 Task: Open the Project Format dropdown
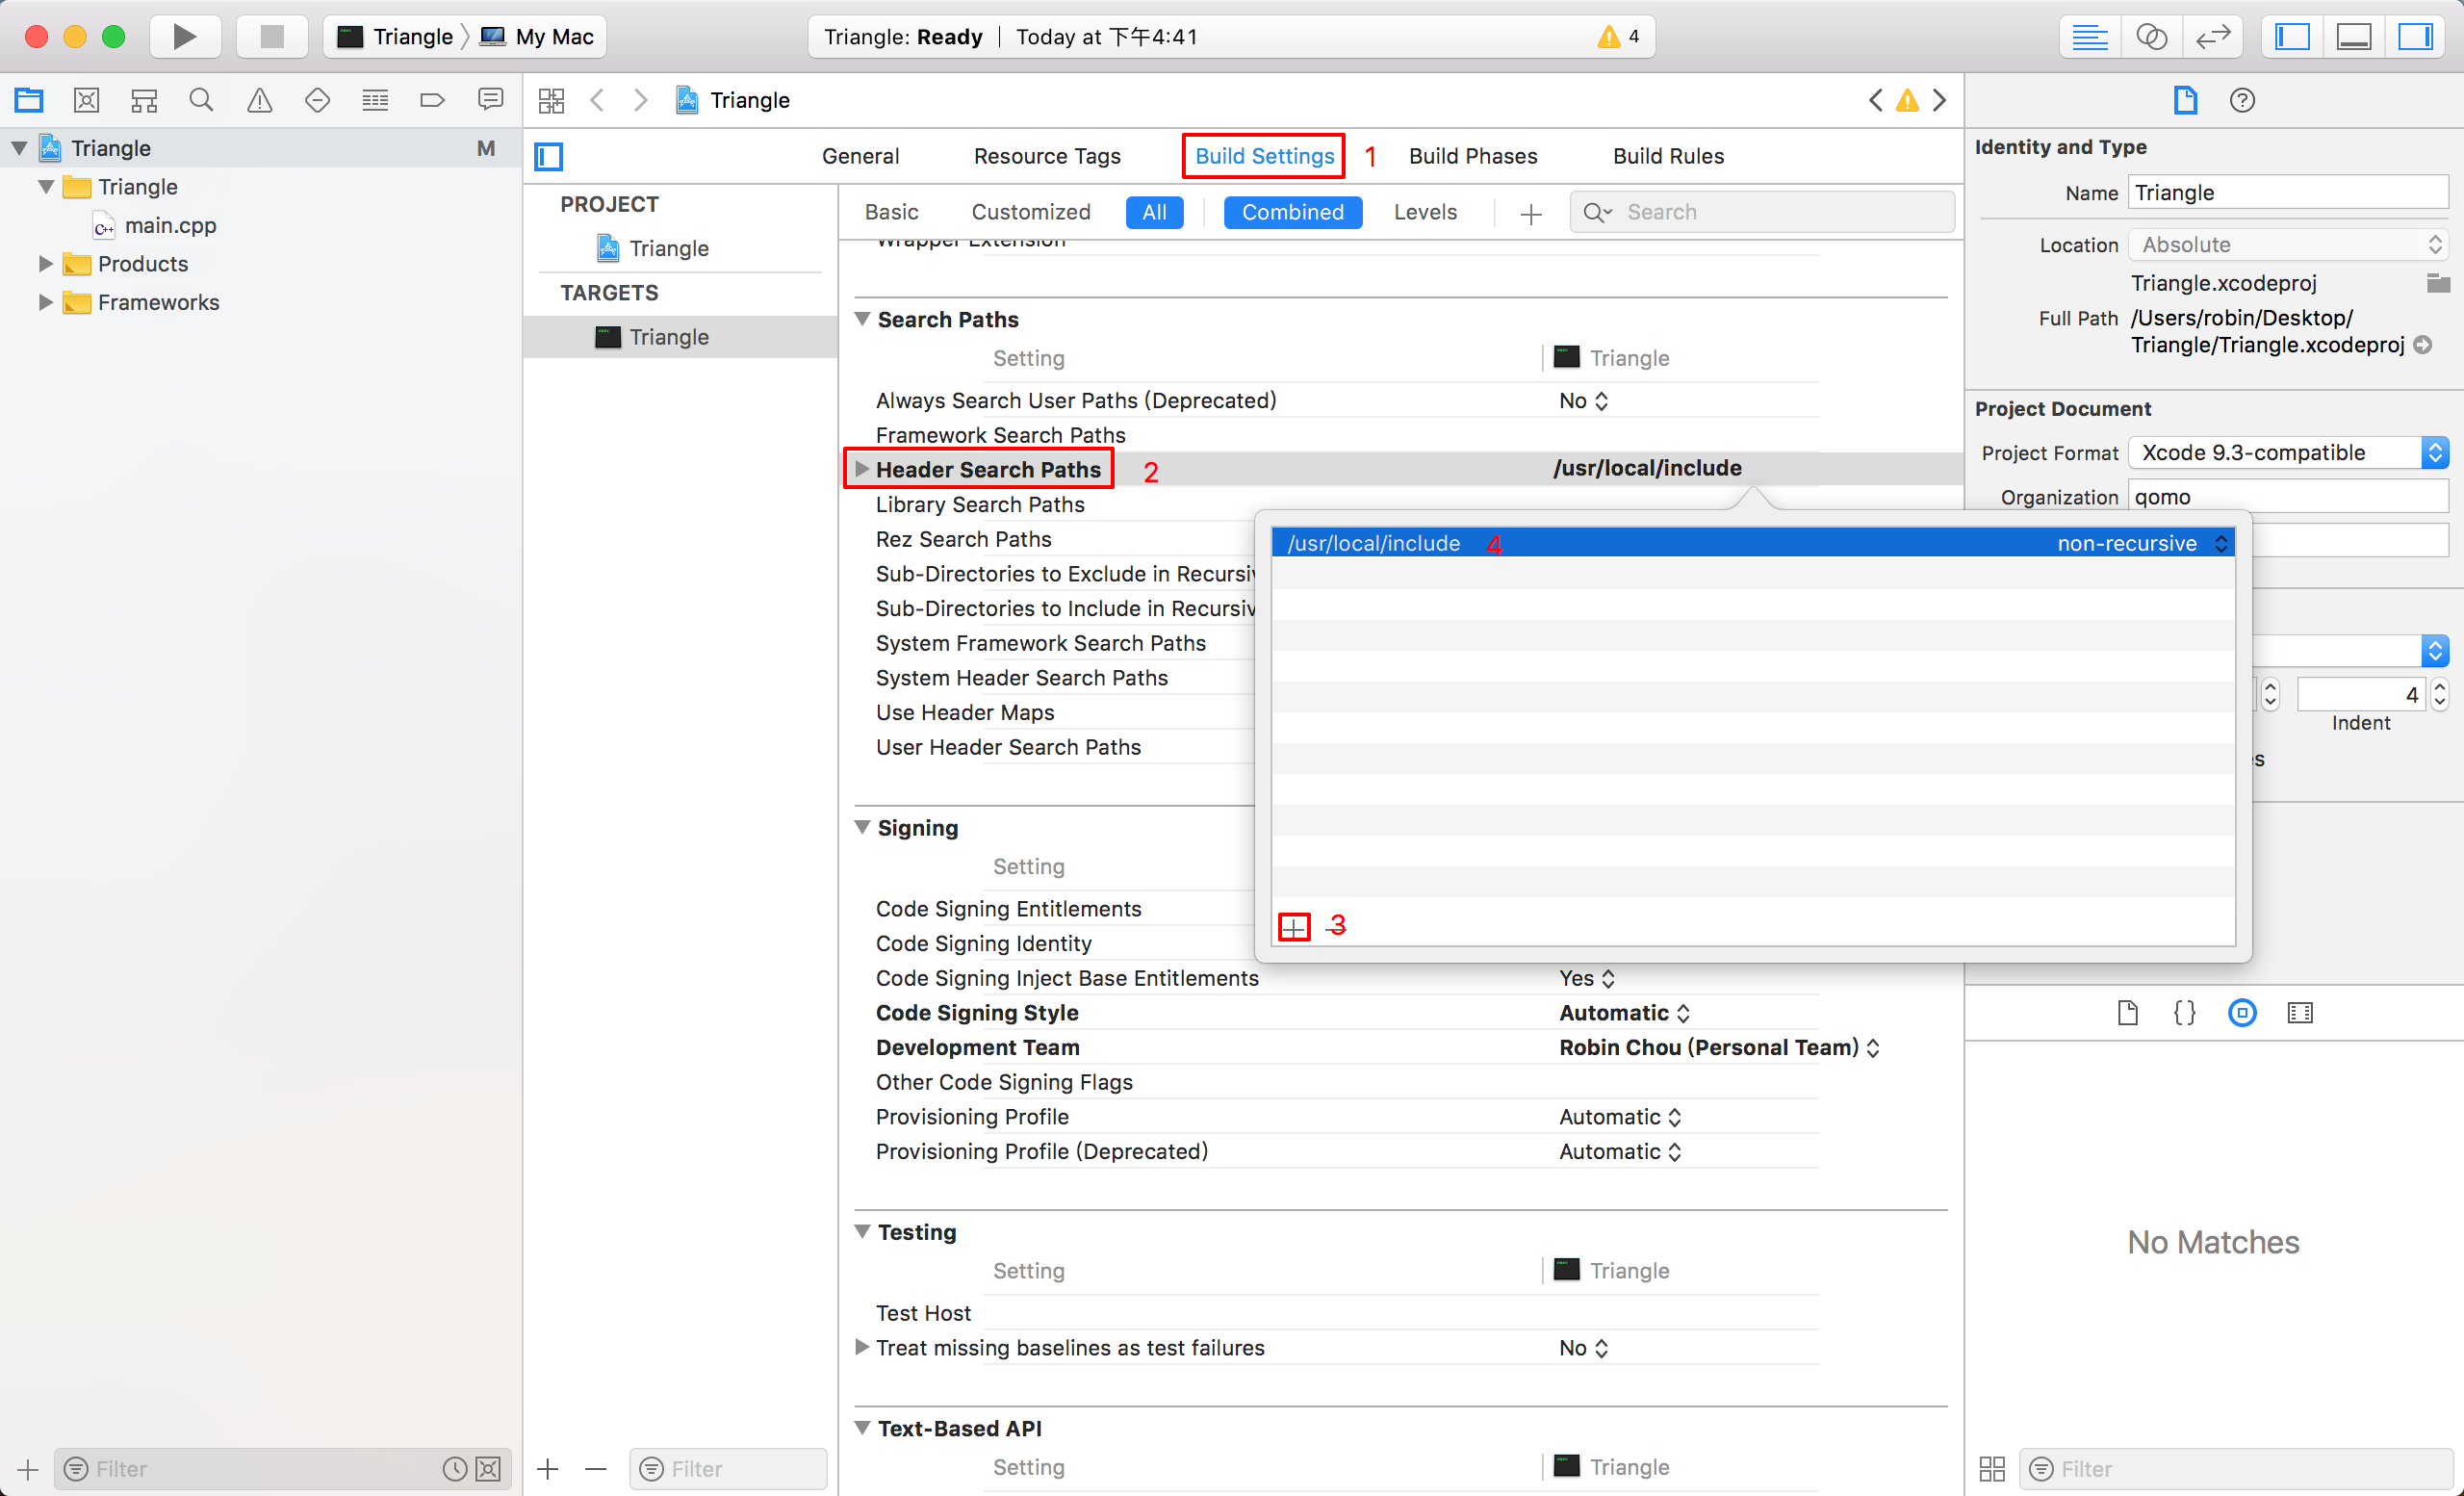point(2288,452)
